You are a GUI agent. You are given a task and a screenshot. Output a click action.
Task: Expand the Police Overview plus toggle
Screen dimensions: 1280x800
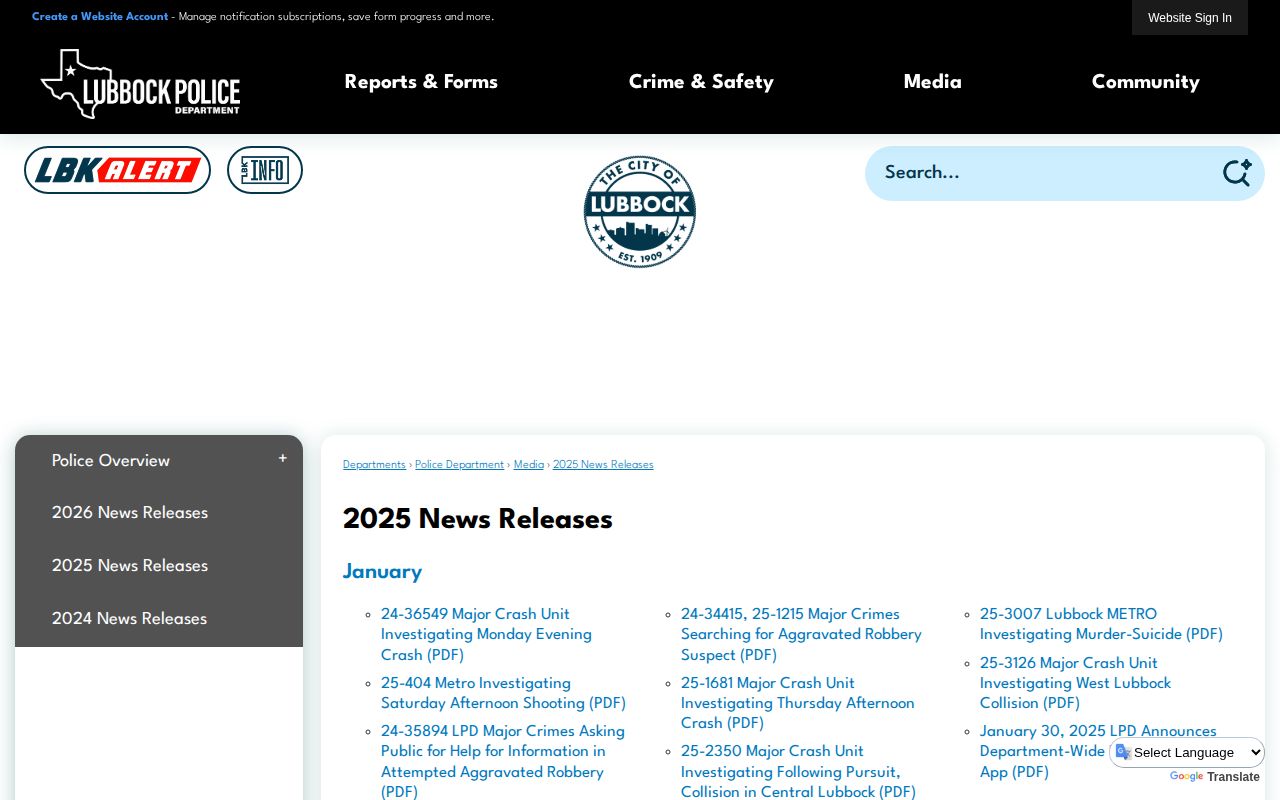coord(282,459)
